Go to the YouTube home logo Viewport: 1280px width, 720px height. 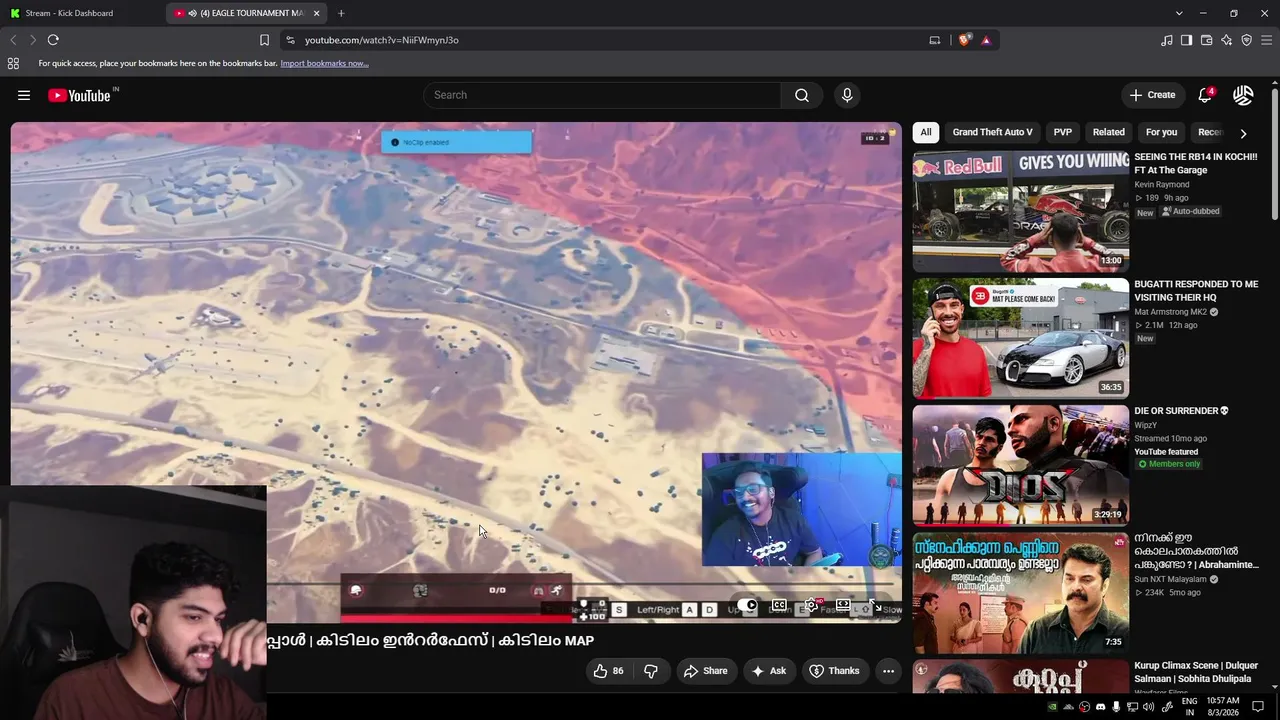pos(79,95)
